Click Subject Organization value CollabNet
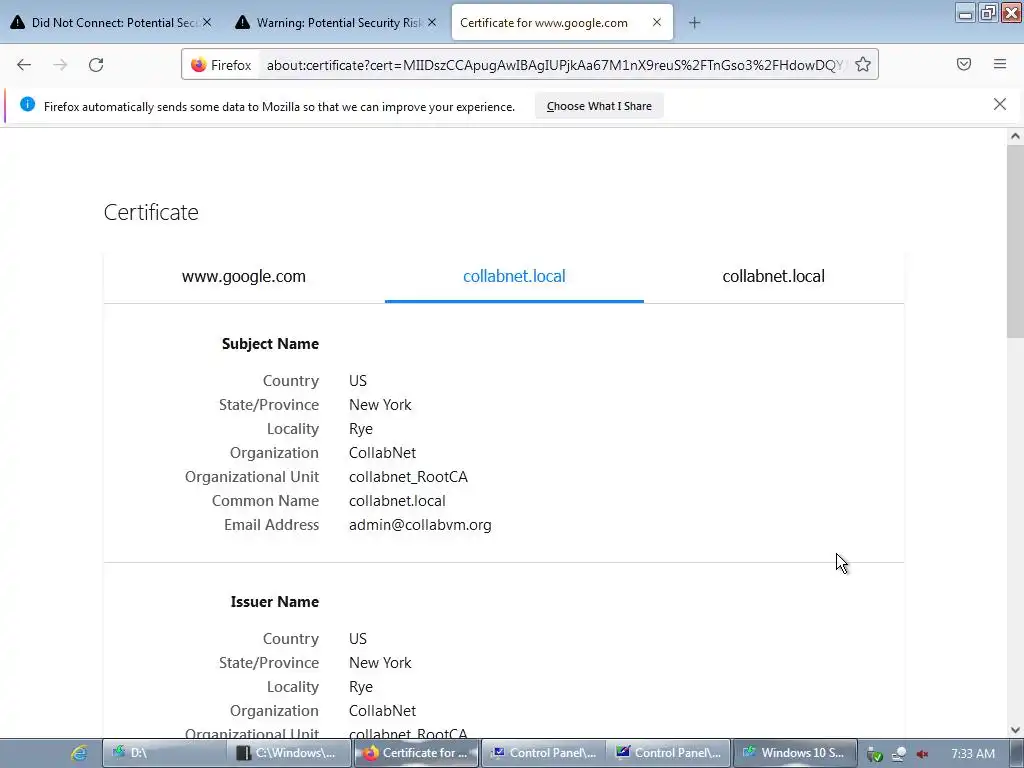 pos(382,453)
